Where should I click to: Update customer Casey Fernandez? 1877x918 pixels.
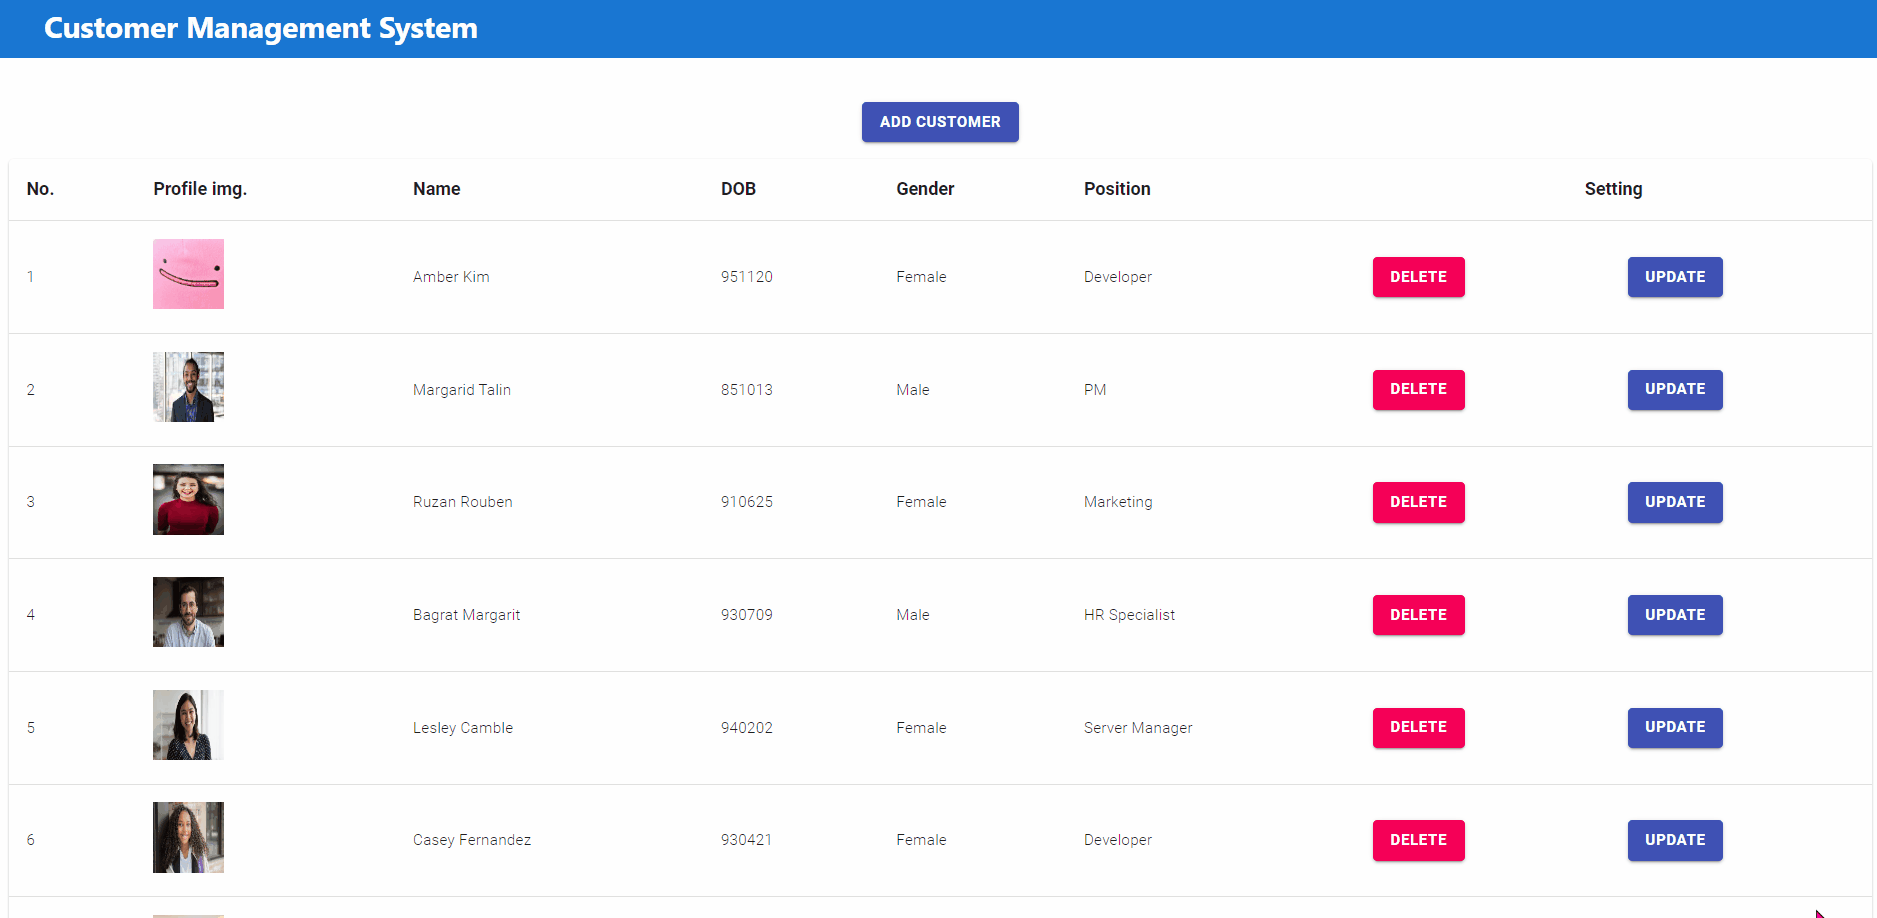[1675, 840]
